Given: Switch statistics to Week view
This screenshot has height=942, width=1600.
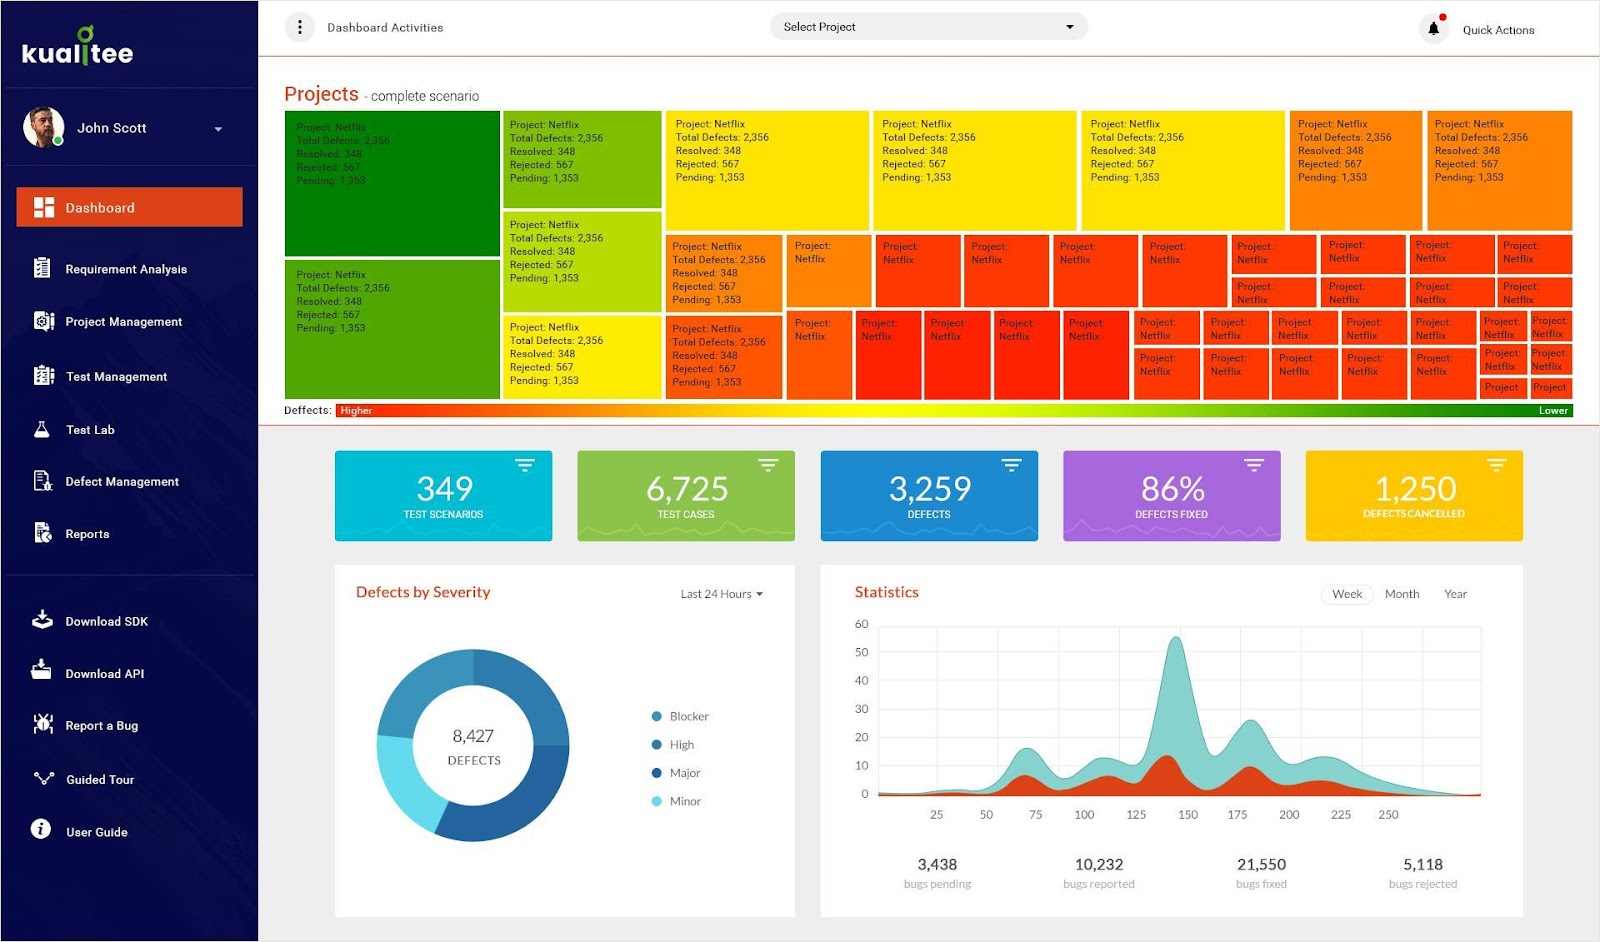Looking at the screenshot, I should (x=1347, y=594).
